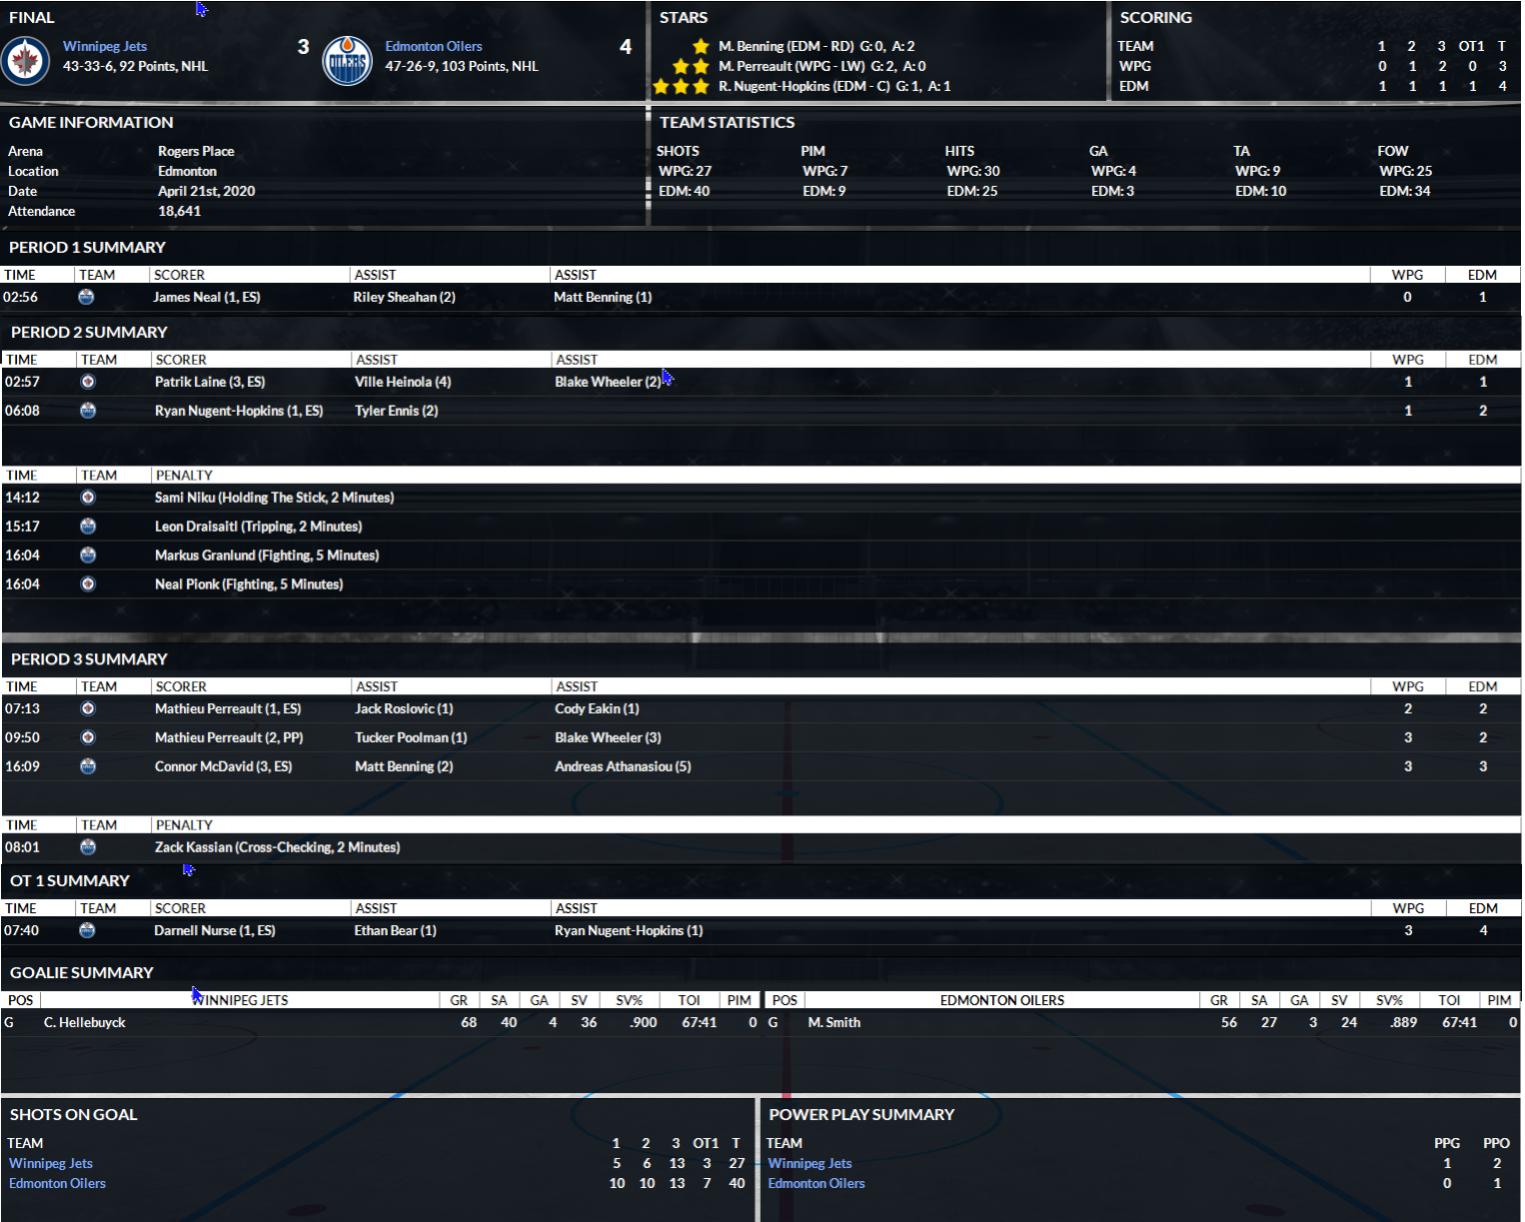
Task: Select assist Matt Benning (1) in period 1
Action: click(x=602, y=297)
